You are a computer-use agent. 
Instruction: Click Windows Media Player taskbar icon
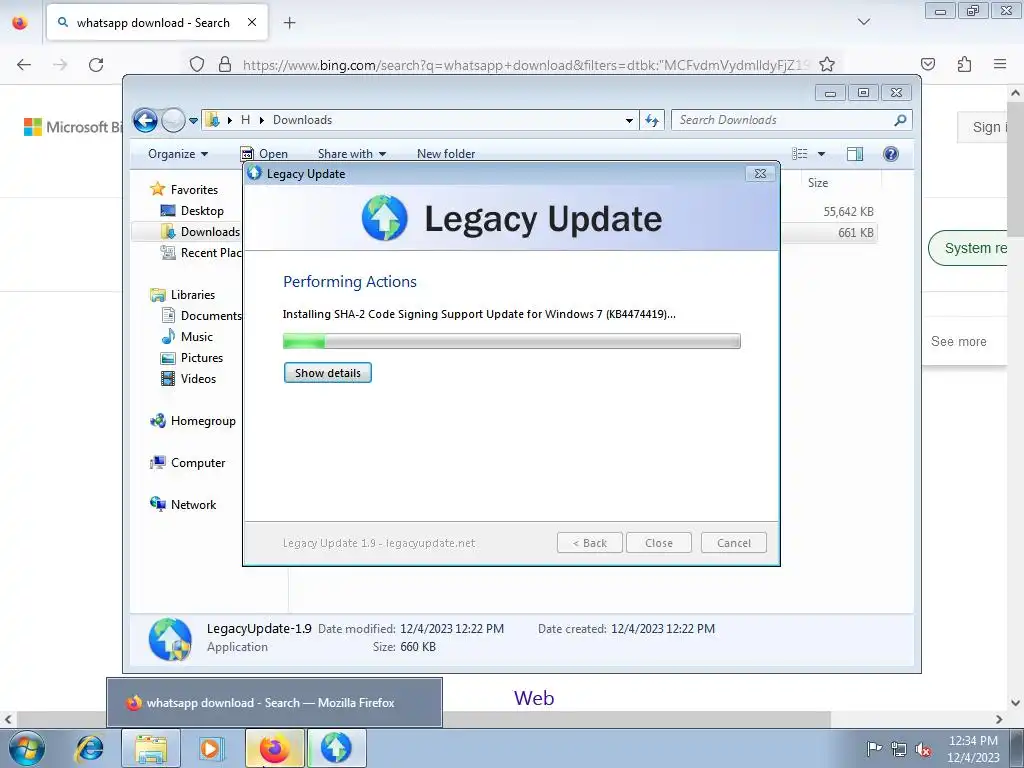210,748
